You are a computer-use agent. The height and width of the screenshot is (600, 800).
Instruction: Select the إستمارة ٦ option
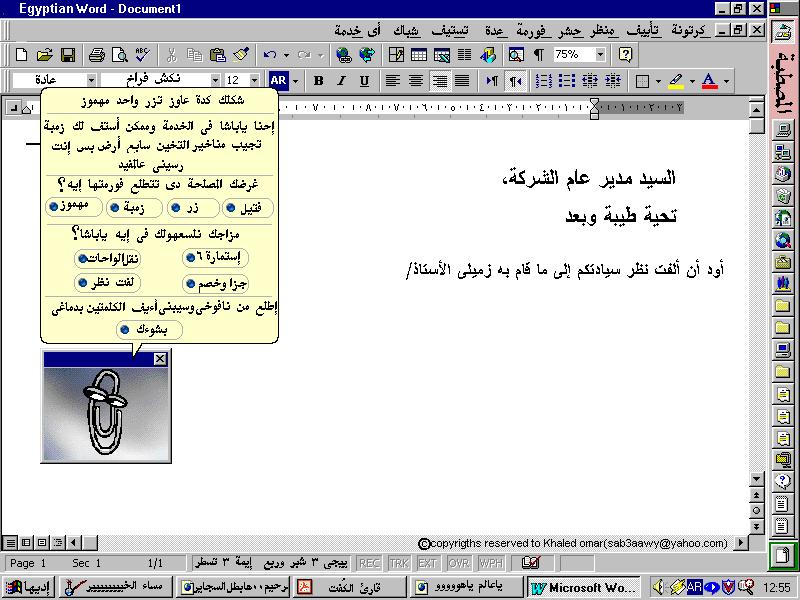tap(215, 257)
